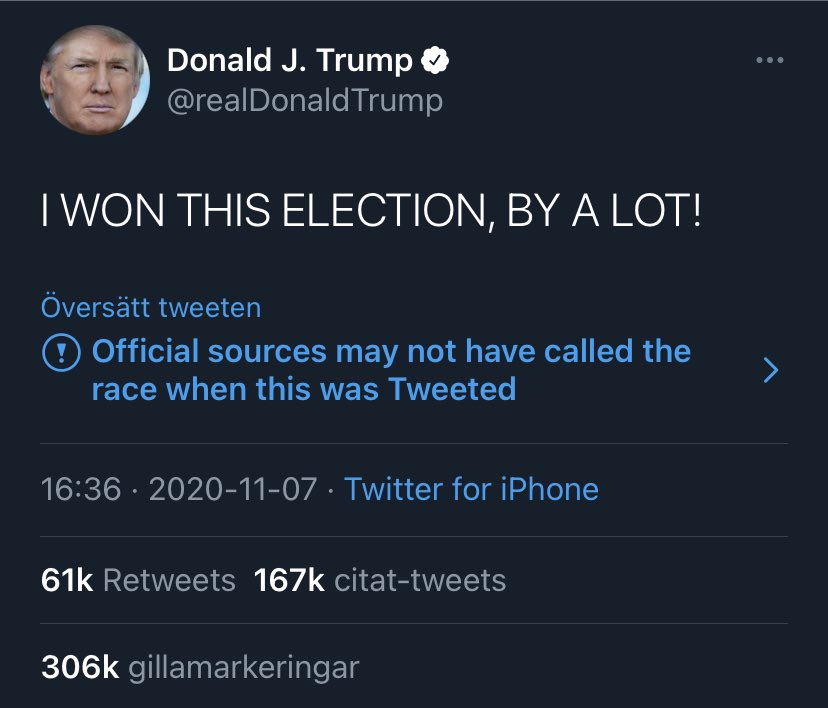Open the 167k quote count
This screenshot has height=708, width=828.
[289, 580]
